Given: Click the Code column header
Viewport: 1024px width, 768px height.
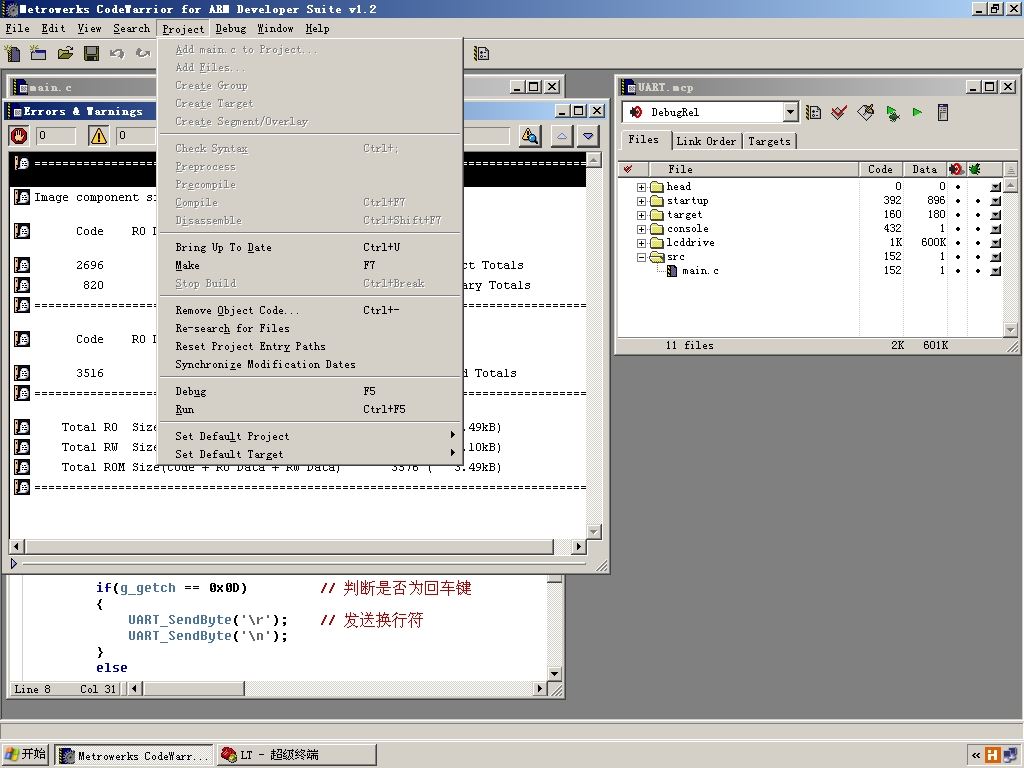Looking at the screenshot, I should tap(880, 169).
